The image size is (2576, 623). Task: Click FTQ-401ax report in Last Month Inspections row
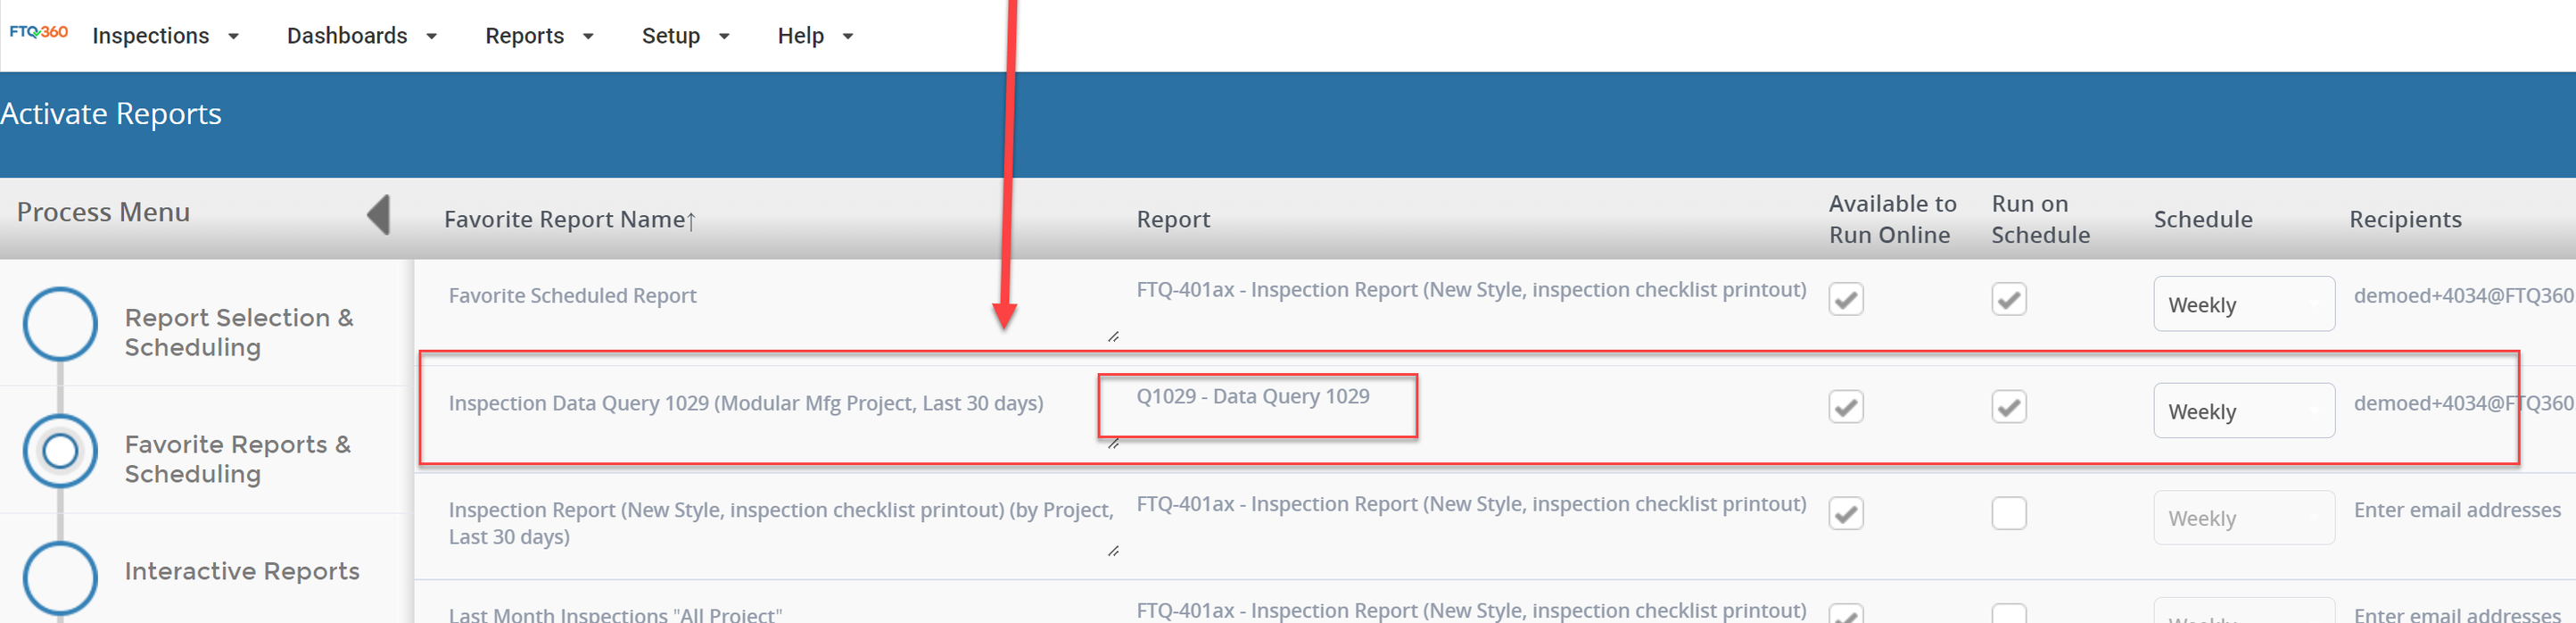[1471, 610]
